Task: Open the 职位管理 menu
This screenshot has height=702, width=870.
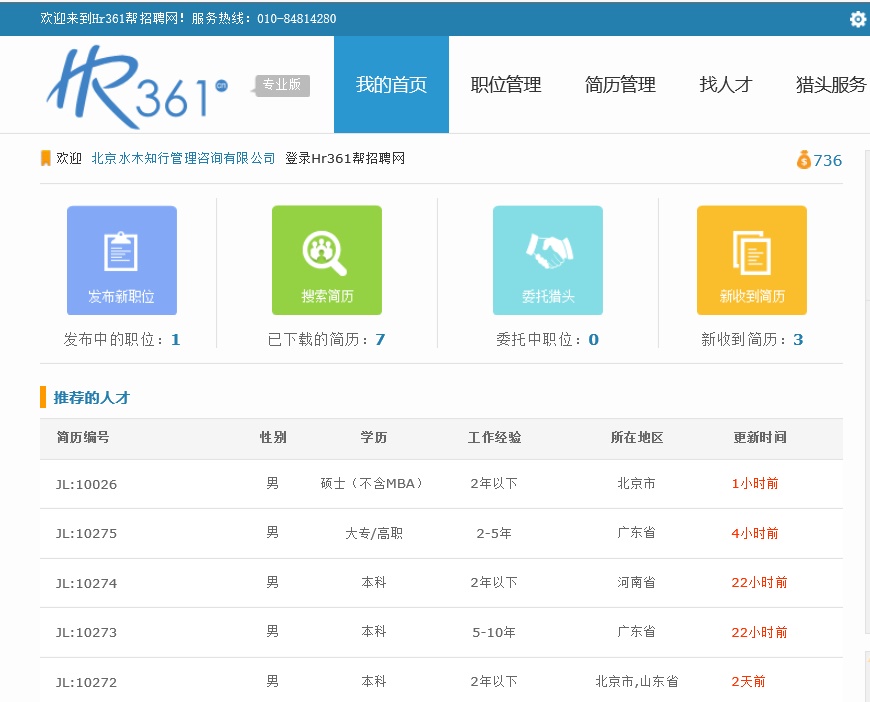Action: (x=505, y=84)
